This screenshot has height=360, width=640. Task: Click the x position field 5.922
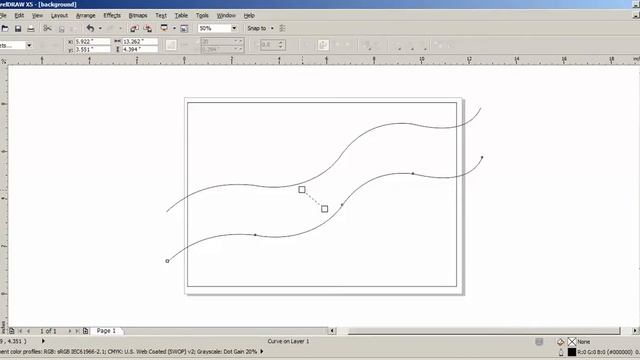pyautogui.click(x=92, y=41)
